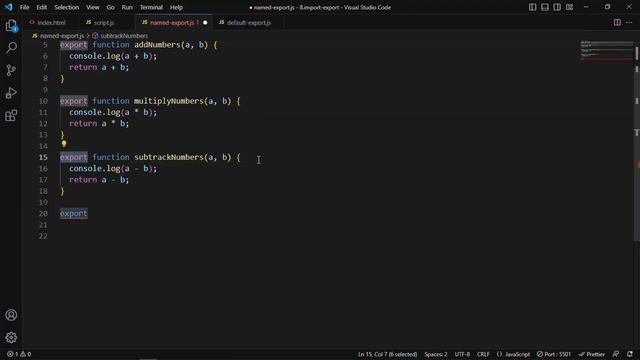Screen dimensions: 640x360
Task: Open the Extensions view
Action: pos(11,115)
